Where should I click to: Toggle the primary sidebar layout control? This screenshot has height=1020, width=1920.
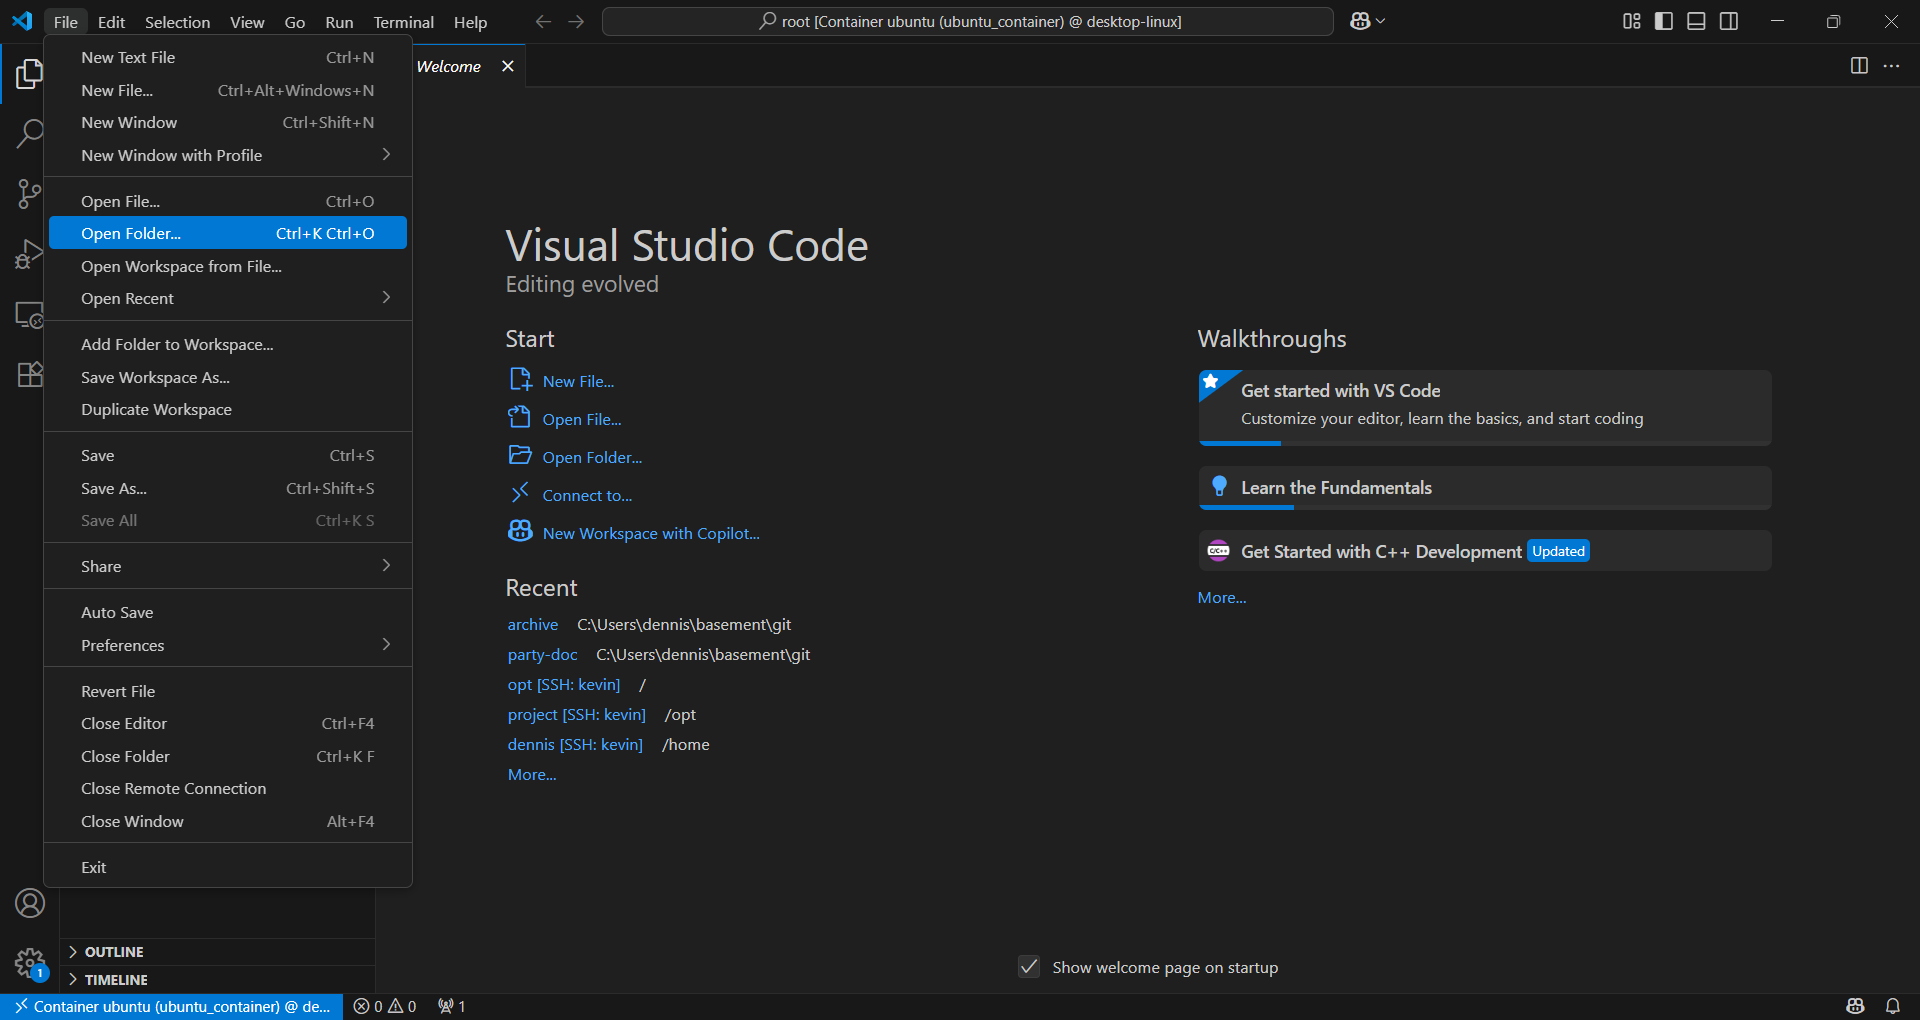tap(1663, 21)
